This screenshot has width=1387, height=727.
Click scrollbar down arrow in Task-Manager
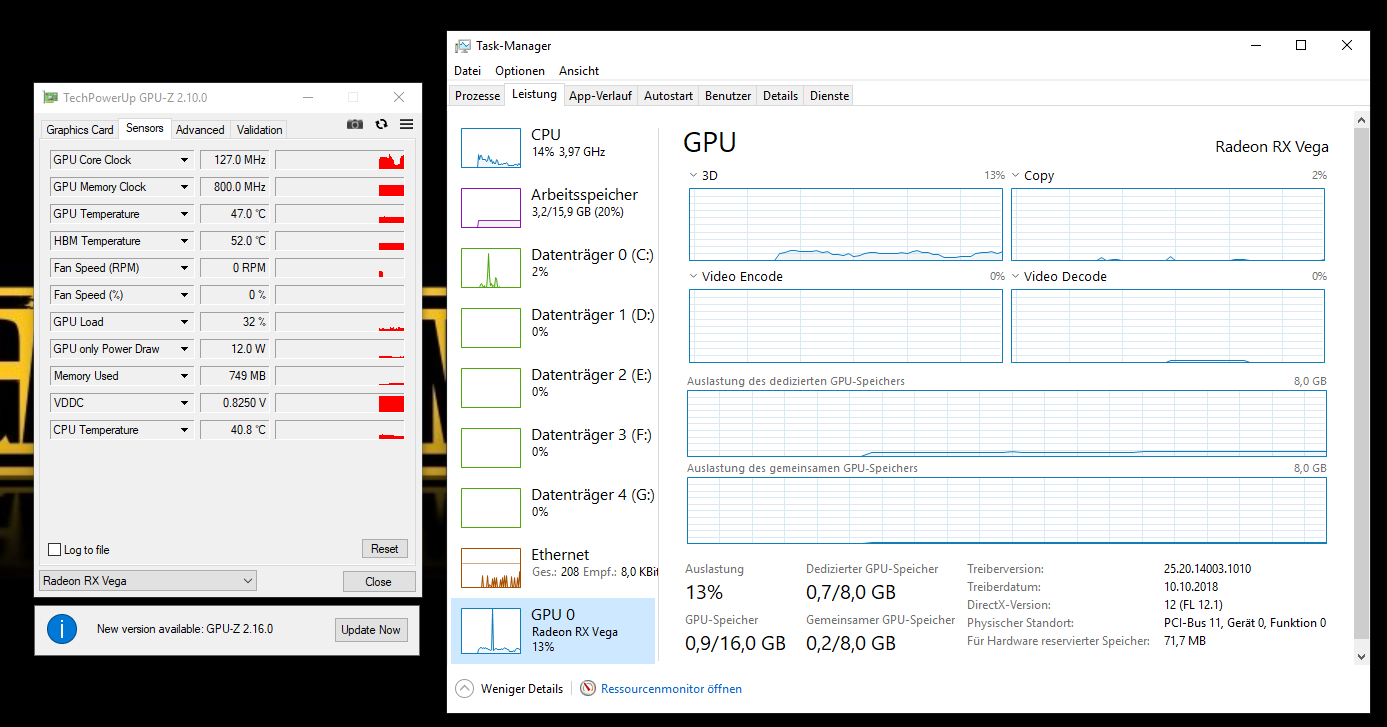click(1361, 656)
